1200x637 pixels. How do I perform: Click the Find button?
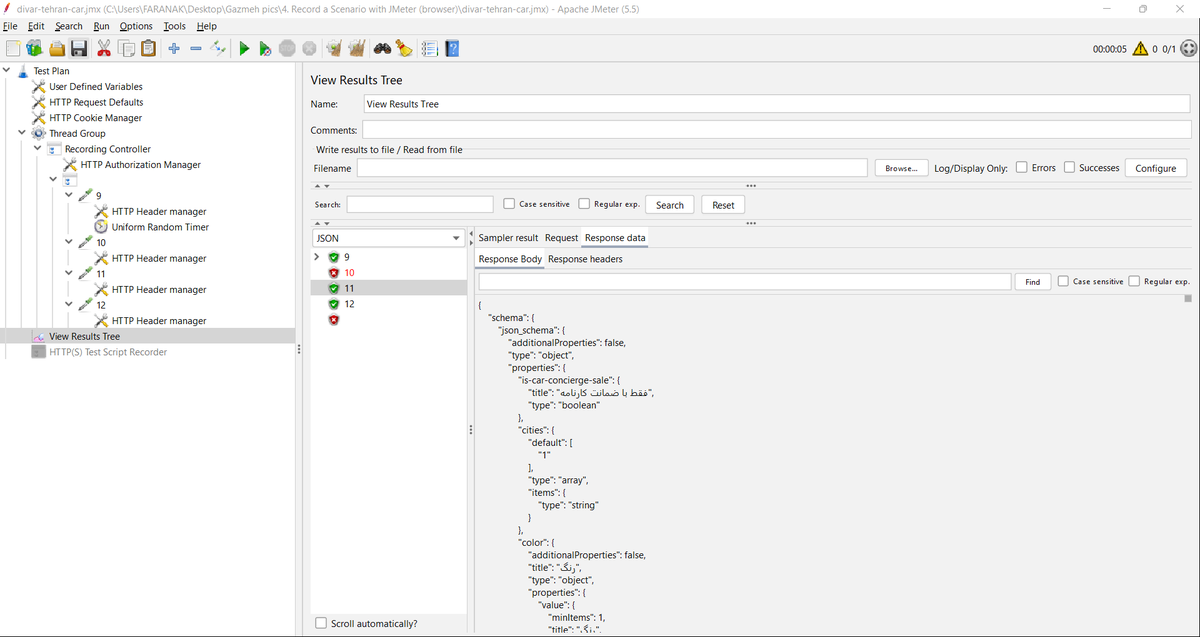(x=1032, y=282)
